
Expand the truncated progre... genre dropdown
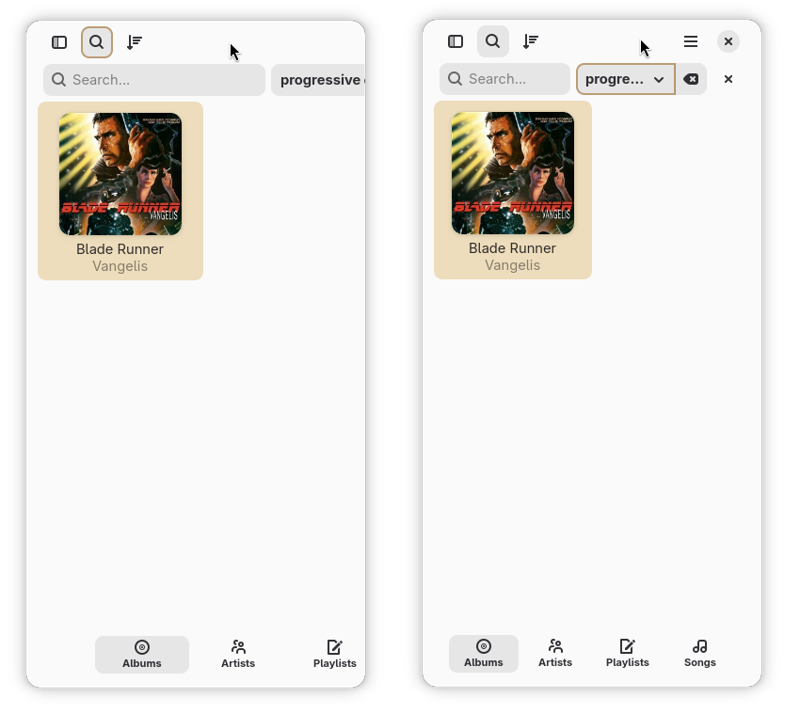[x=626, y=79]
